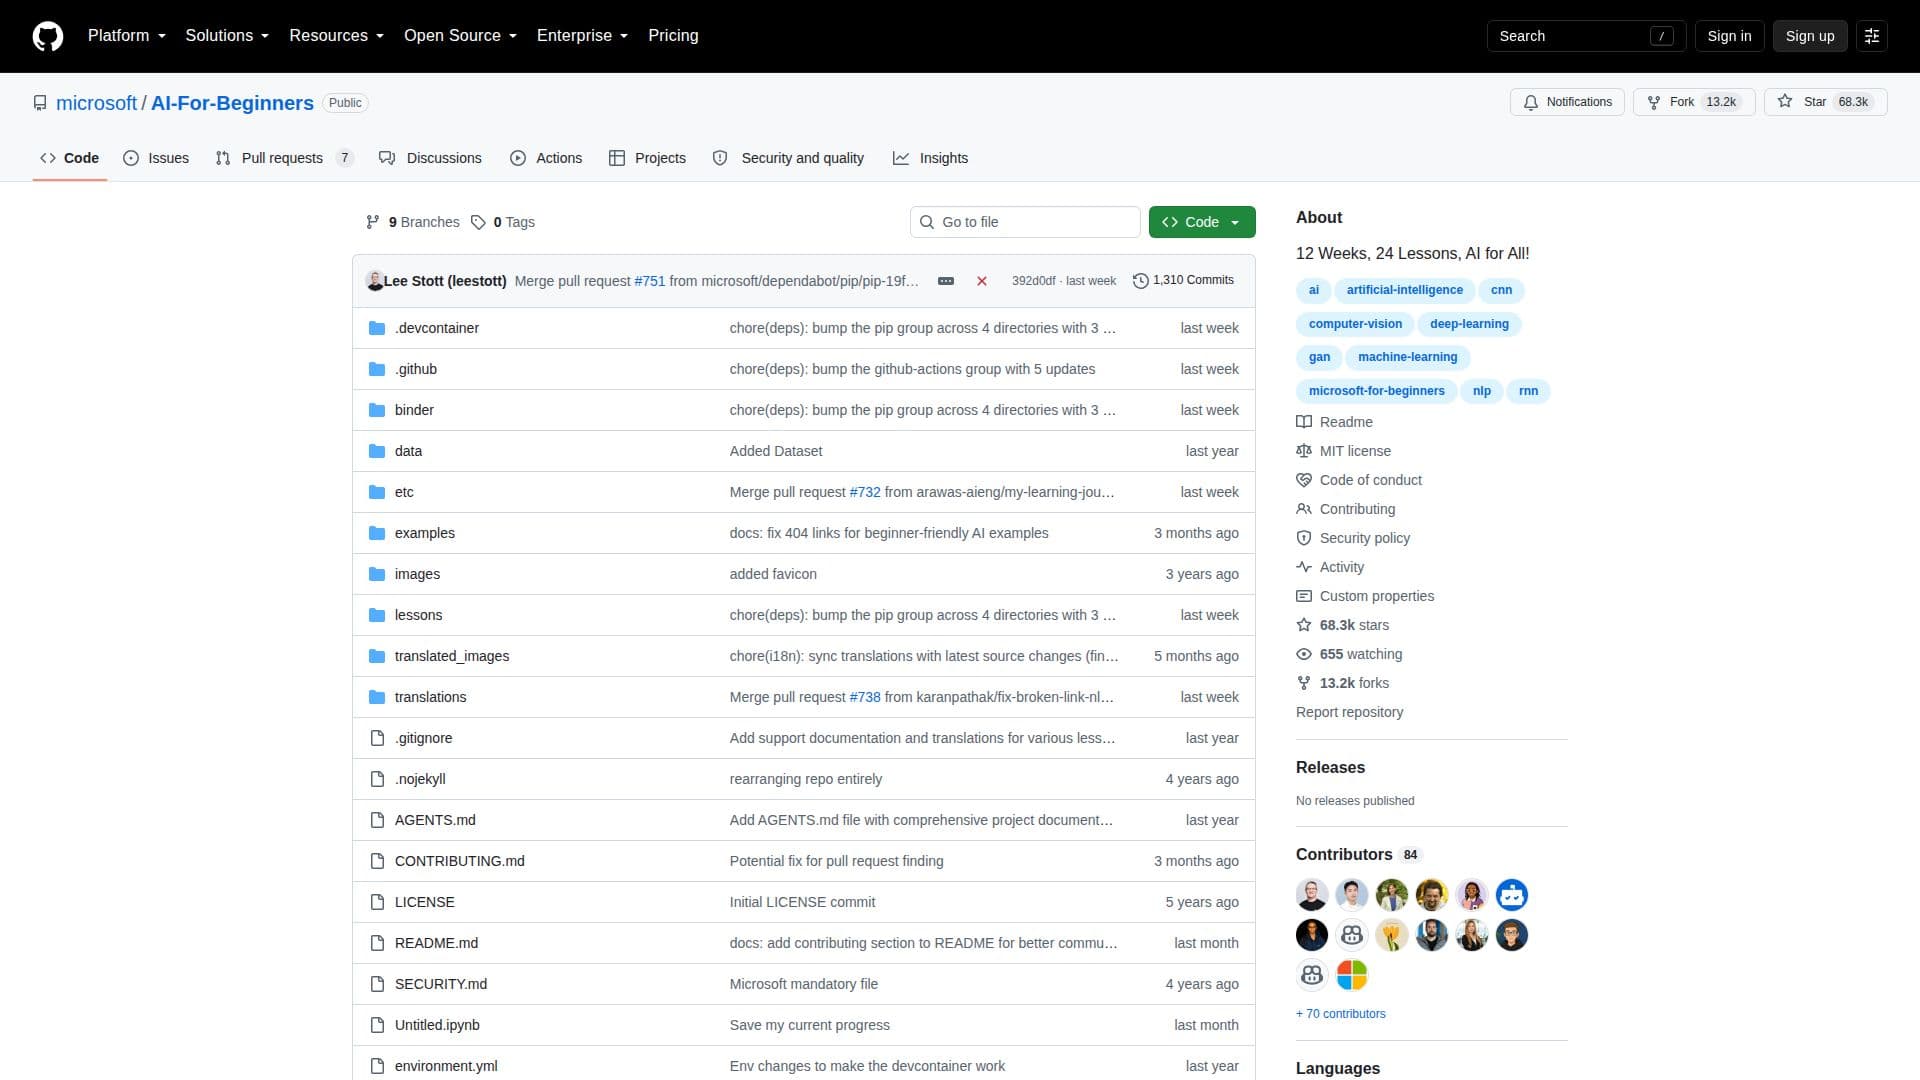Image resolution: width=1920 pixels, height=1080 pixels.
Task: Focus the Search field in header
Action: 1586,36
